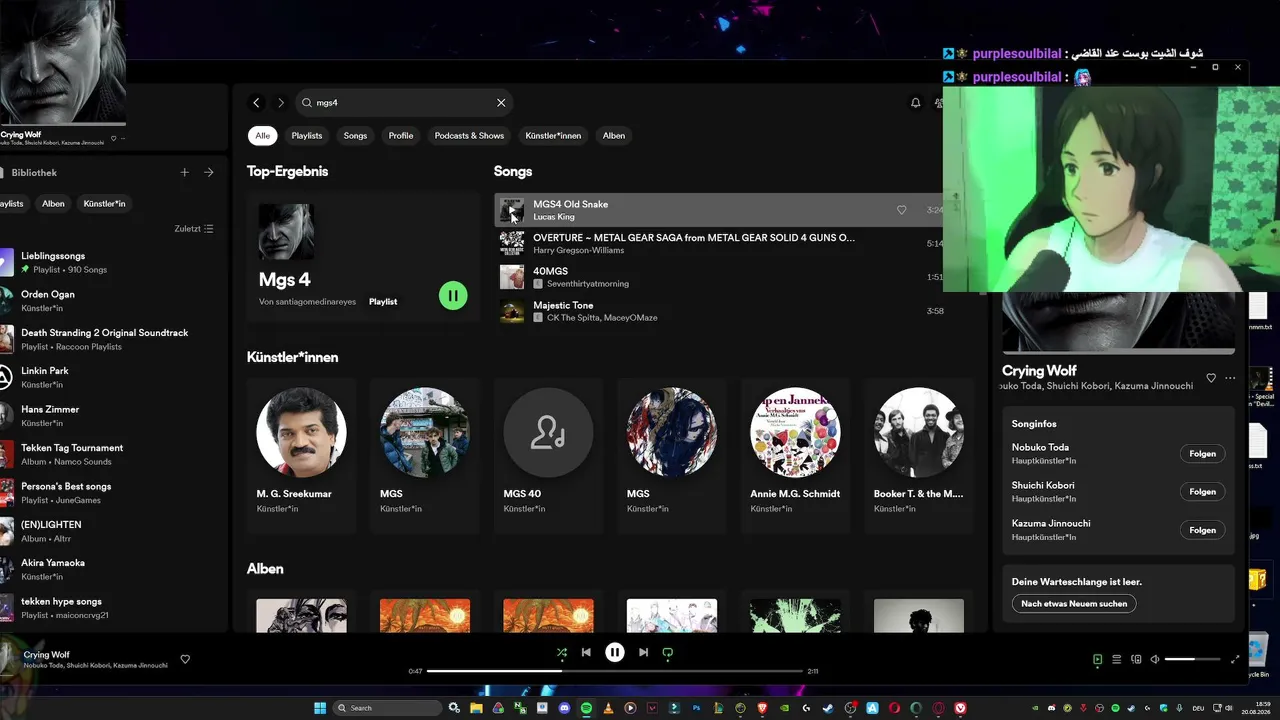Screen dimensions: 1280x720
Task: Open the Windows Start menu
Action: (320, 708)
